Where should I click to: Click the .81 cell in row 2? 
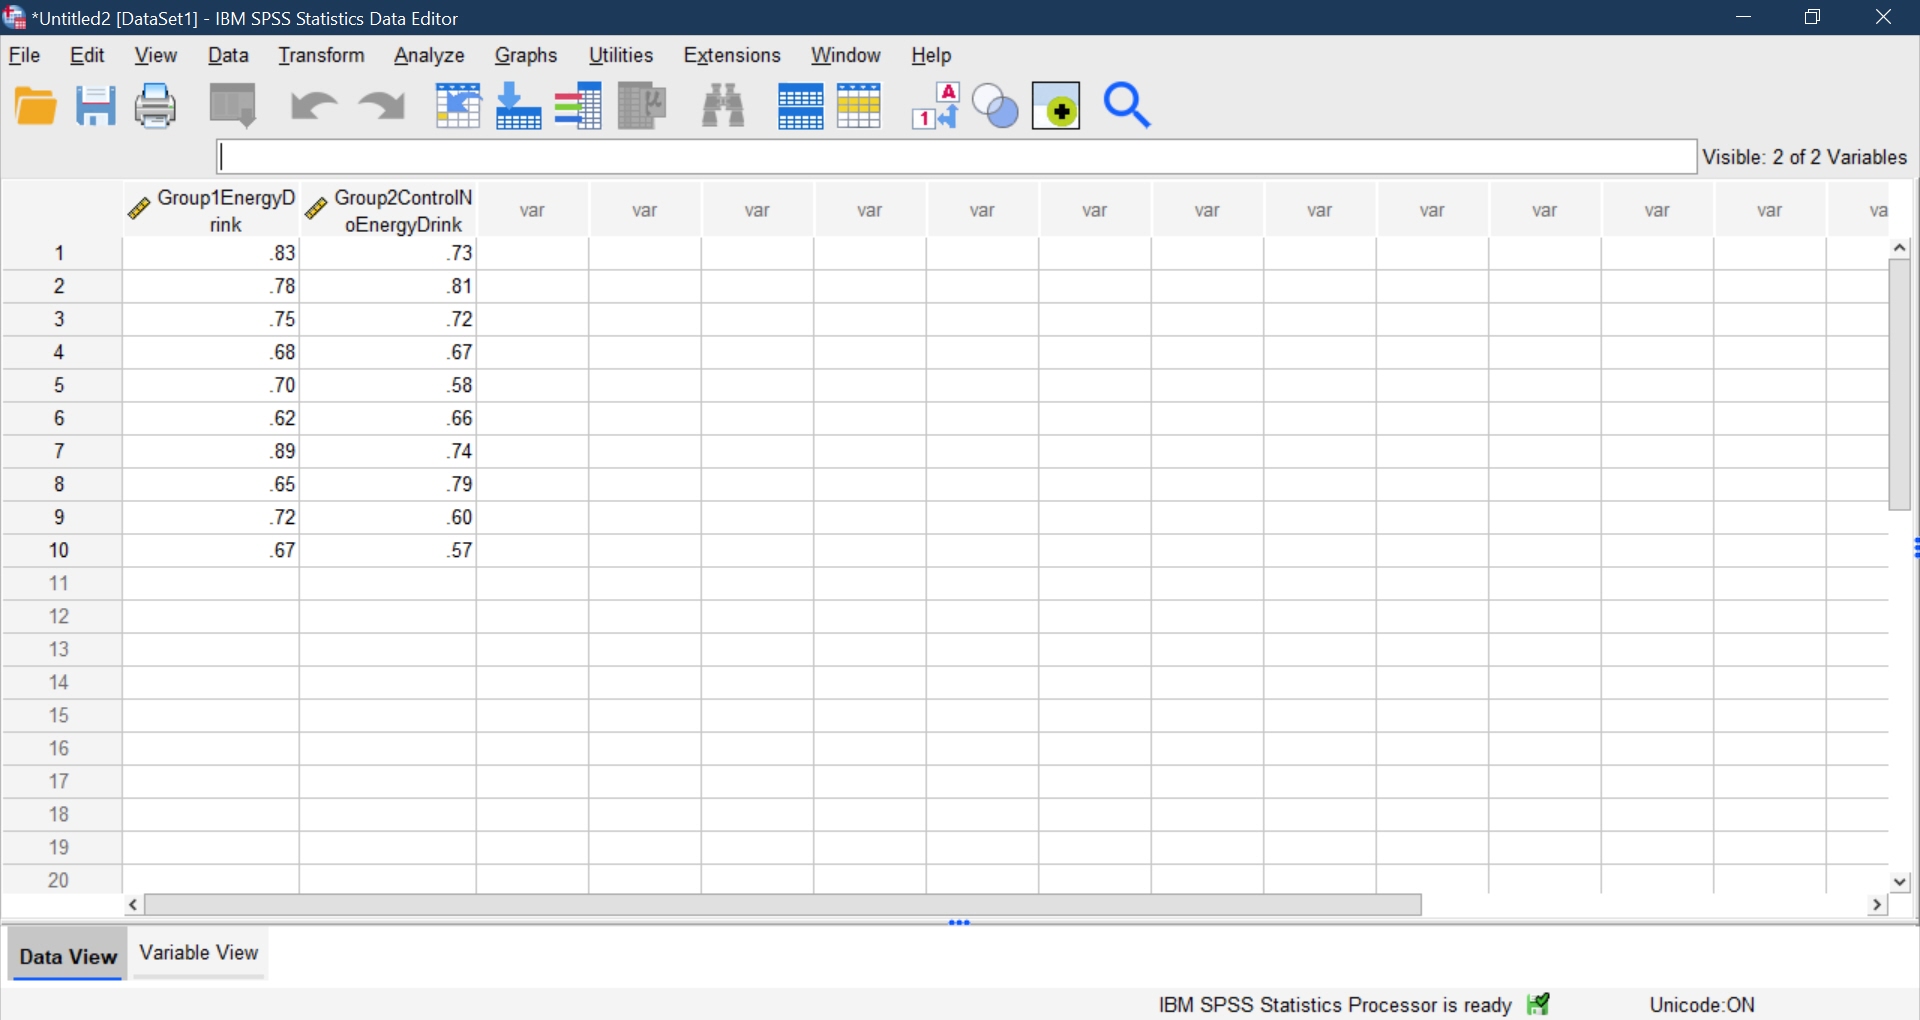pos(389,287)
